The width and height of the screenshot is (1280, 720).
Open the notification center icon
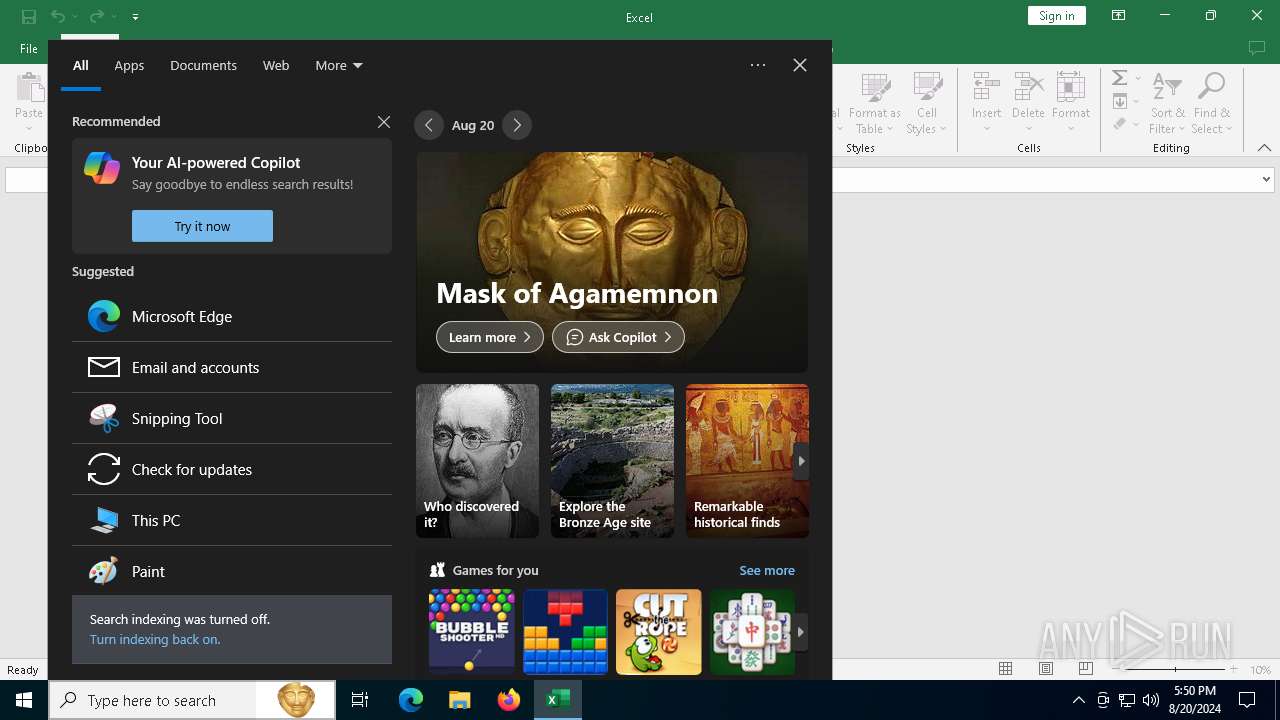pyautogui.click(x=1247, y=700)
